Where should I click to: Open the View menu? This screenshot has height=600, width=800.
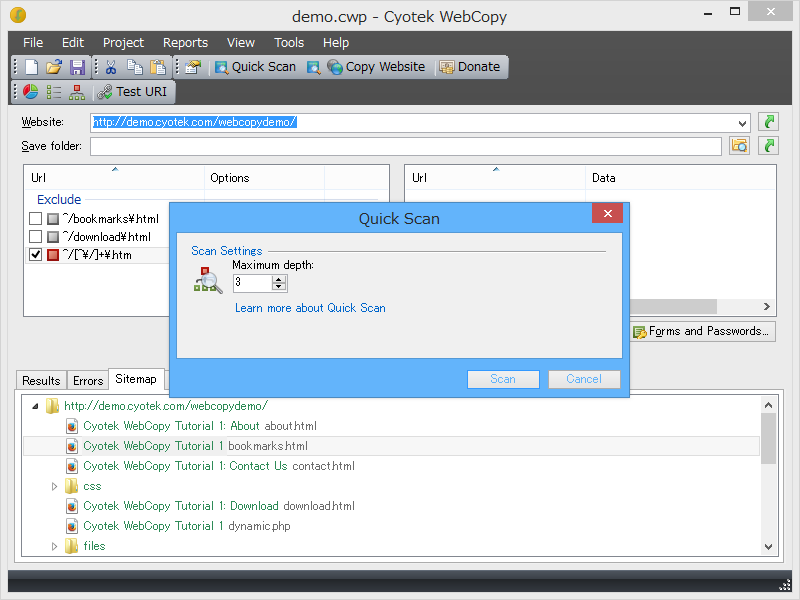(241, 43)
